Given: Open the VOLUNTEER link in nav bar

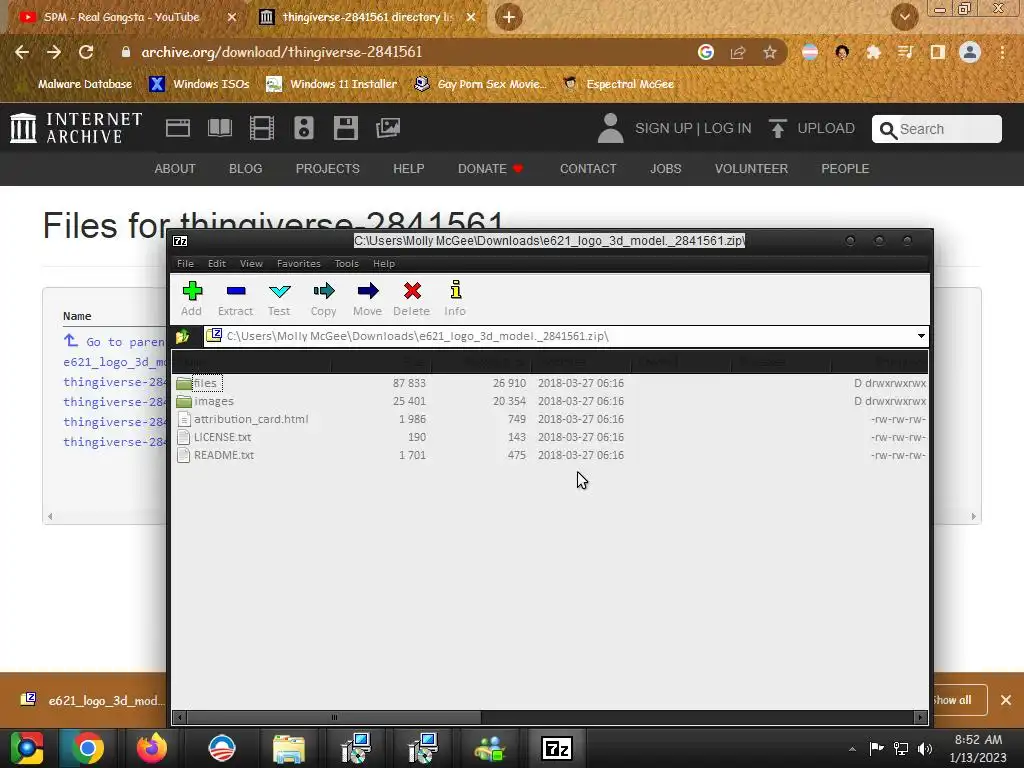Looking at the screenshot, I should click(x=751, y=168).
